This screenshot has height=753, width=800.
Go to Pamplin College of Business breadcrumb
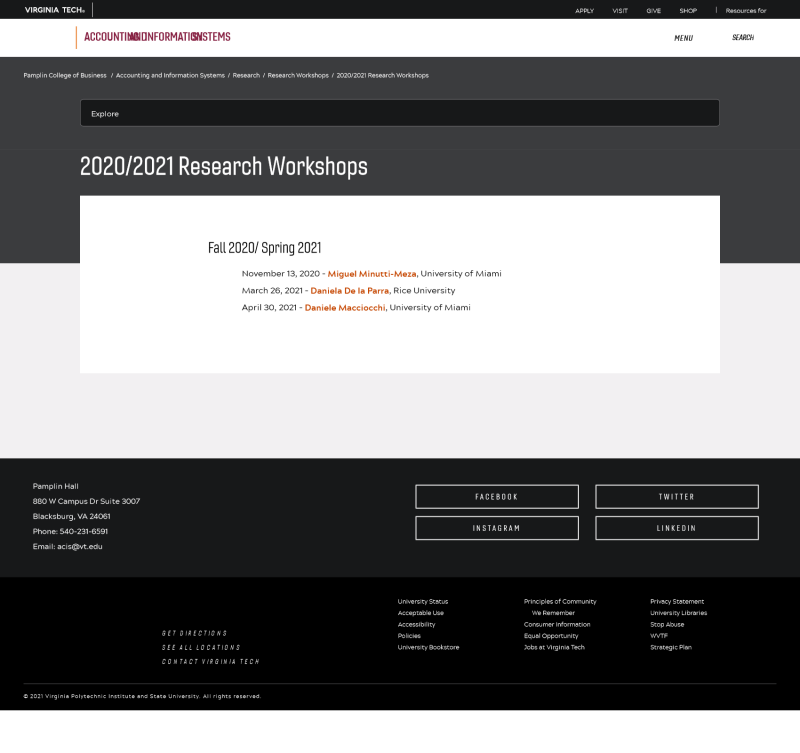[65, 76]
